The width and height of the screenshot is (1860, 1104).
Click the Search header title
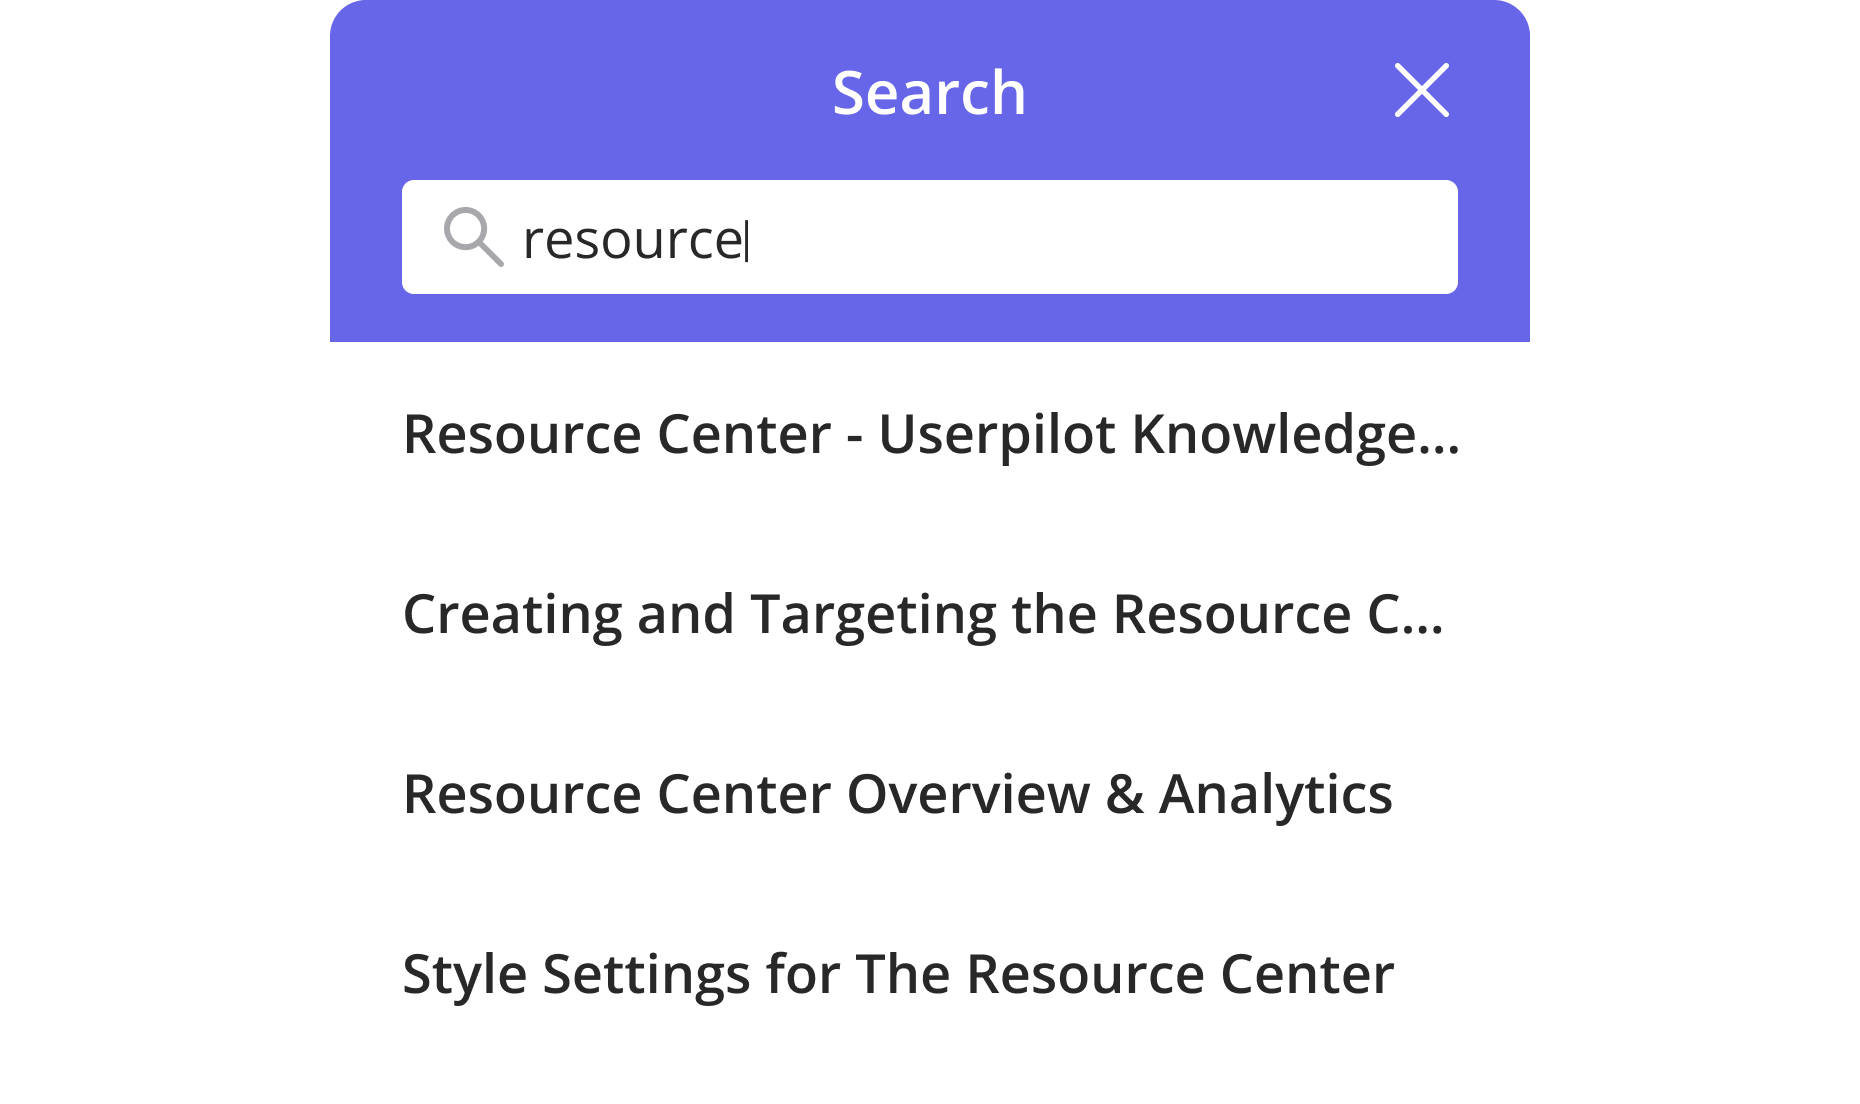929,93
